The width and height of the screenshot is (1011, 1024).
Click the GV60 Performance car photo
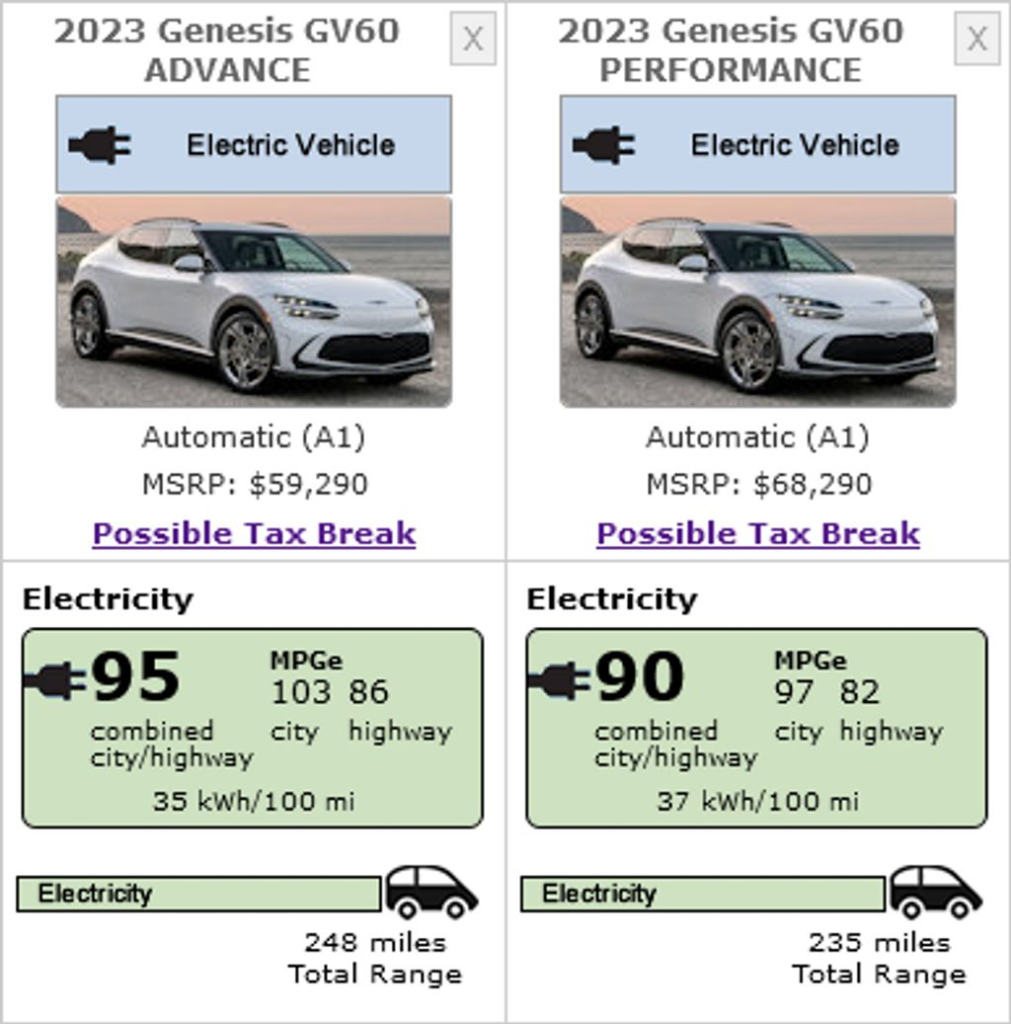pos(758,302)
